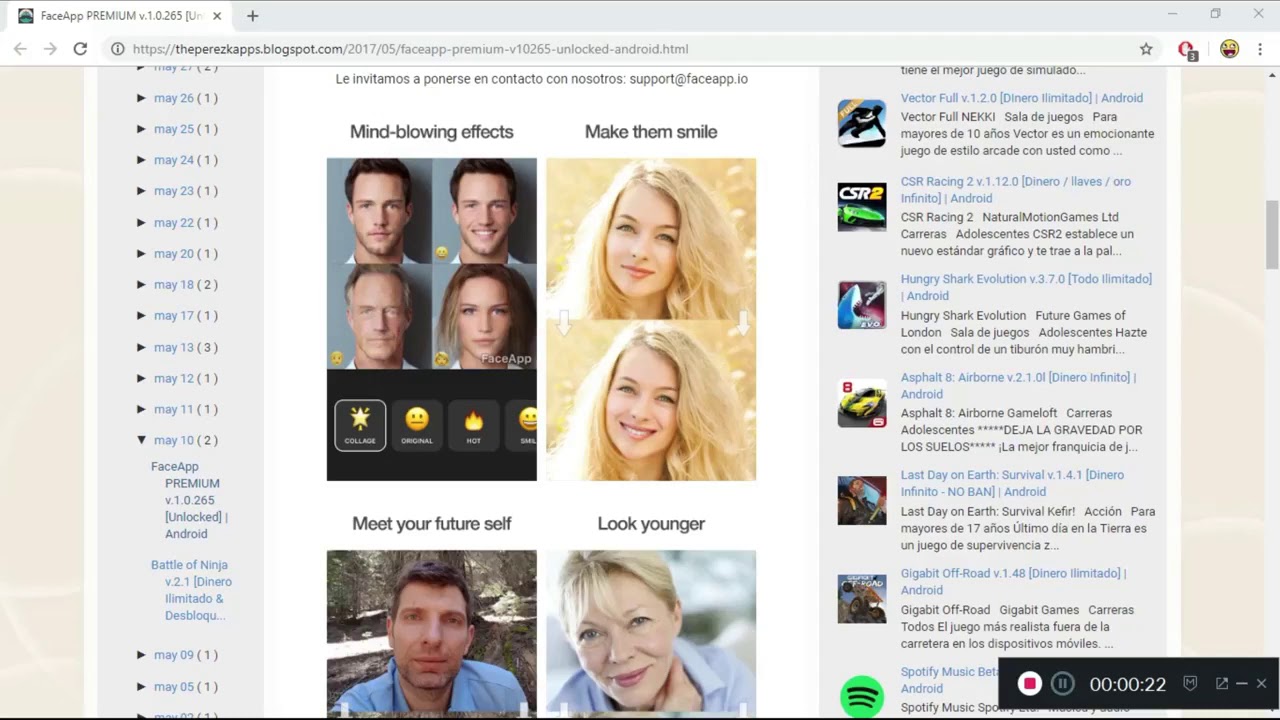Open Asphalt 8: Airborne v.2.1.0l link
The image size is (1280, 720).
[1018, 385]
